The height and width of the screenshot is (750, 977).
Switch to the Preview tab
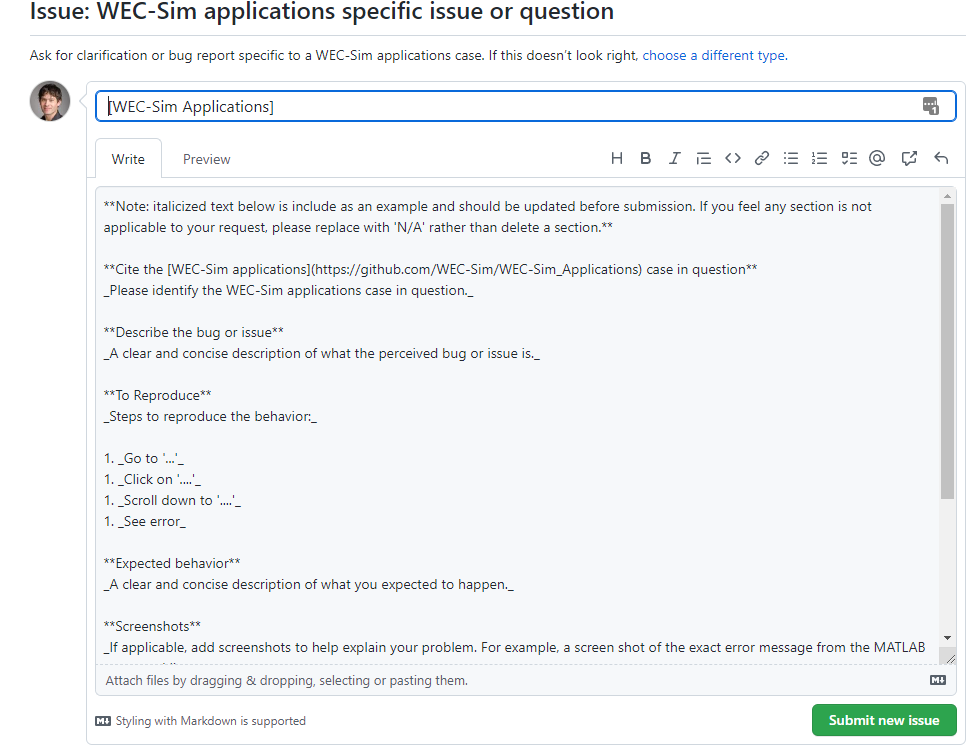(206, 158)
